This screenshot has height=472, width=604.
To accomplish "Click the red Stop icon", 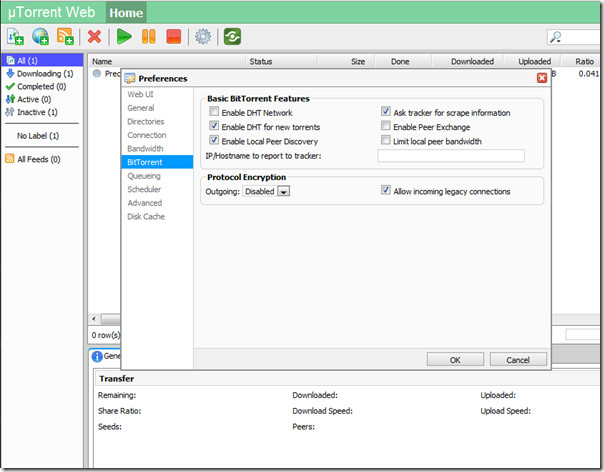I will pos(173,37).
